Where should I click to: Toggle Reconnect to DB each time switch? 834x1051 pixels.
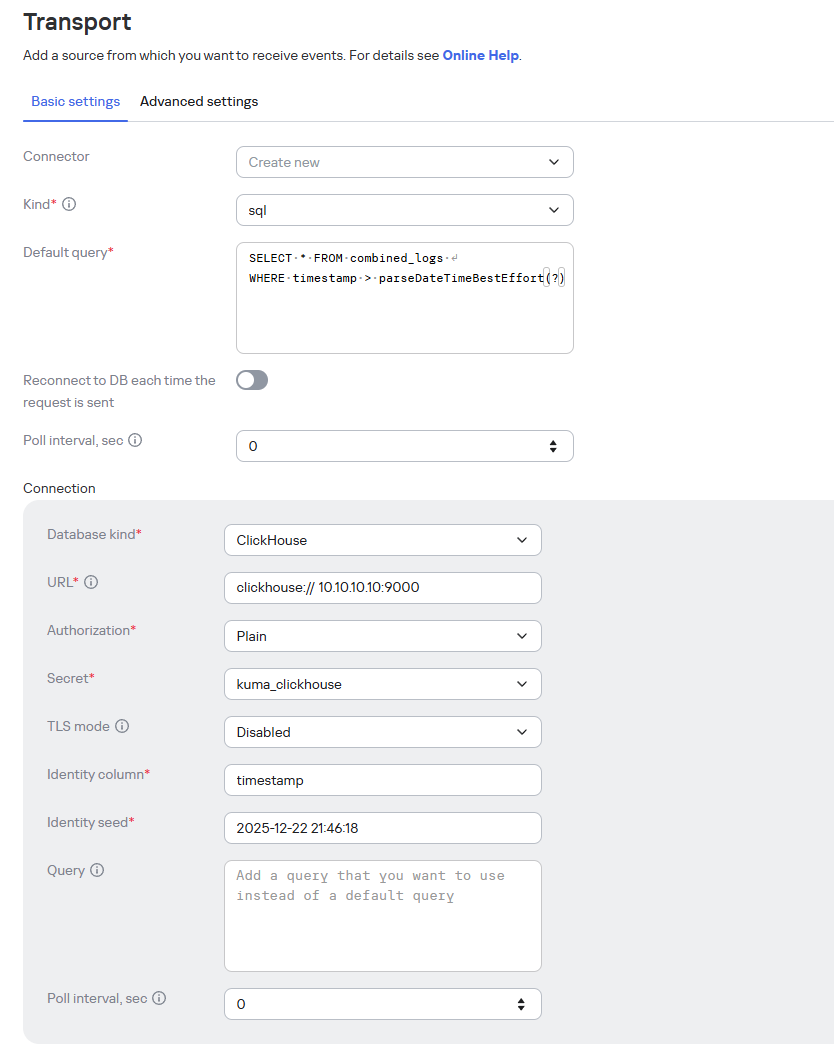pos(252,380)
